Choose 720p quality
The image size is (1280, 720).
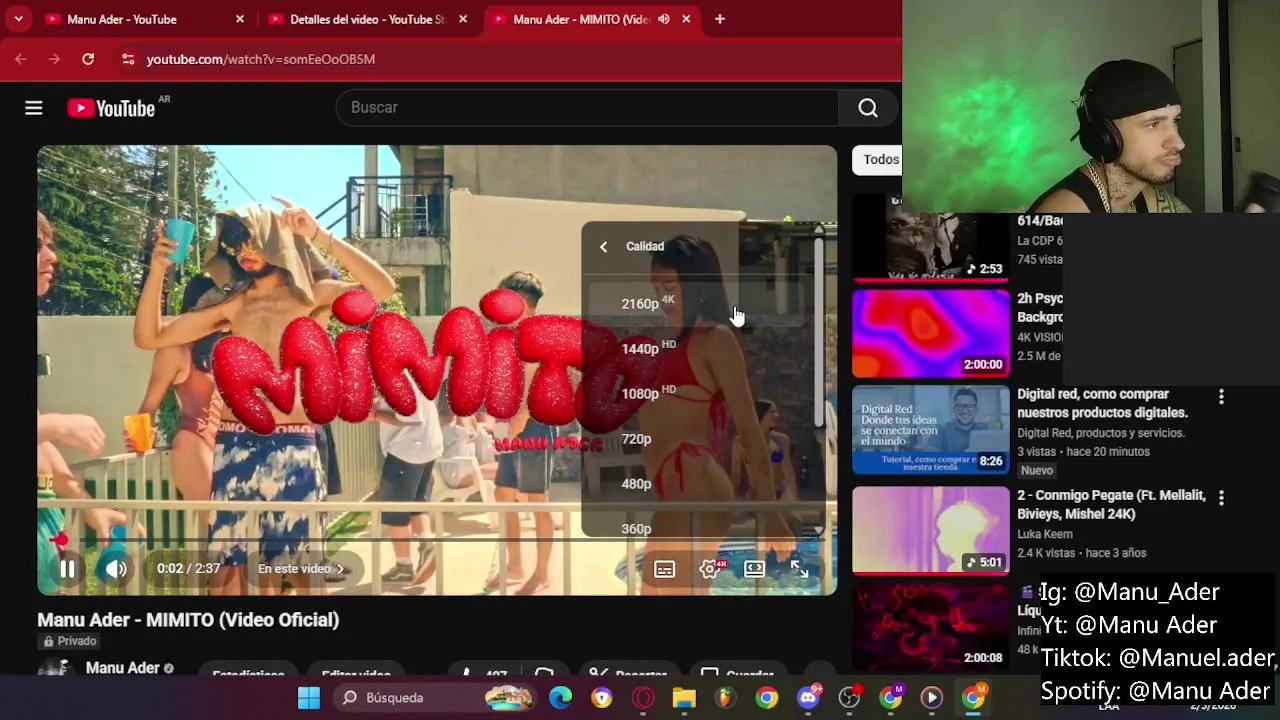pos(697,438)
